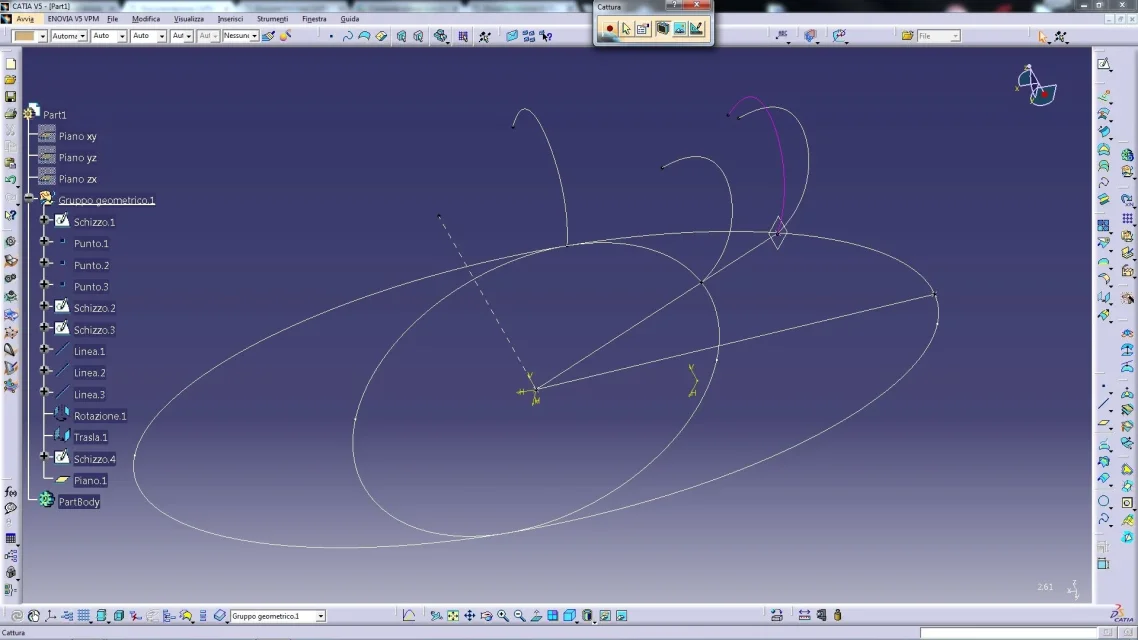1138x640 pixels.
Task: Open the Gruppo geometrico.1 combo box
Action: click(278, 616)
